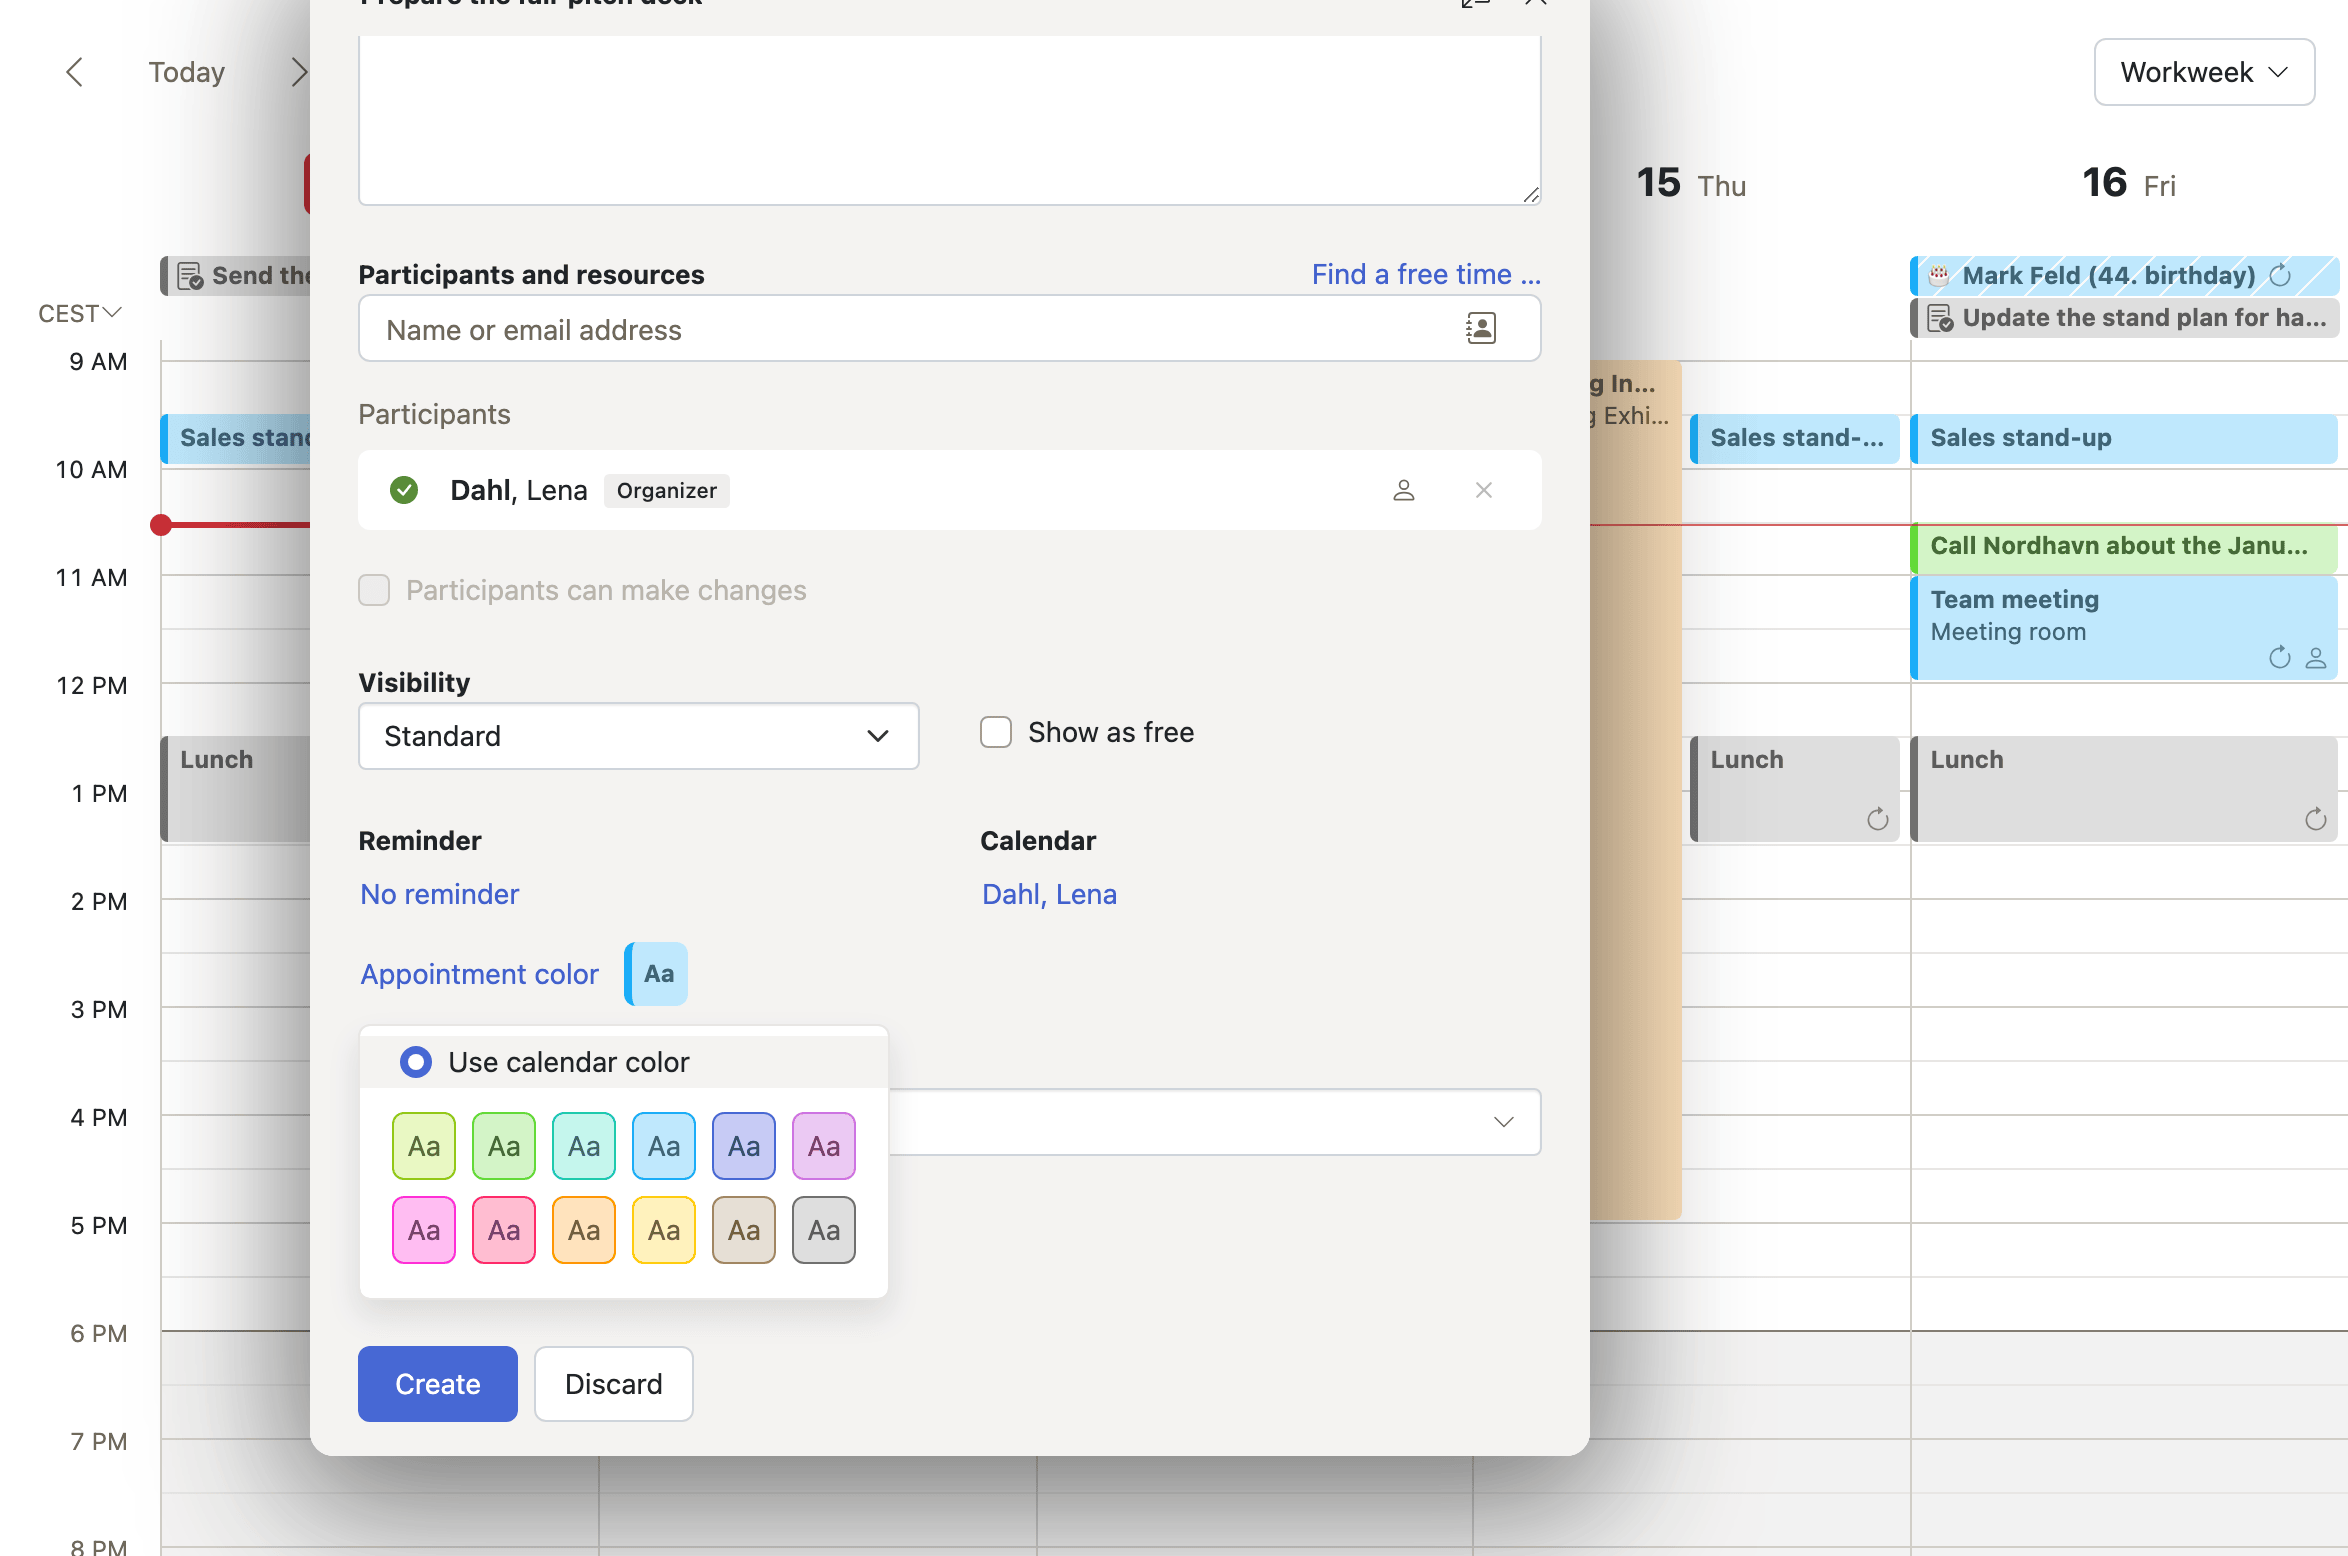Click Appointment color link
This screenshot has height=1556, width=2348.
point(480,974)
